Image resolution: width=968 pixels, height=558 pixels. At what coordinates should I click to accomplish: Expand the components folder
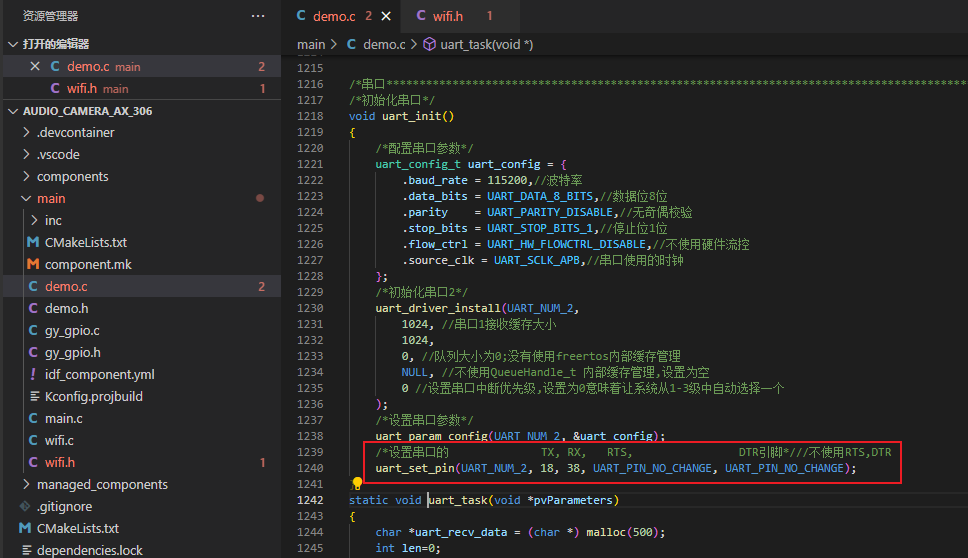(x=72, y=176)
